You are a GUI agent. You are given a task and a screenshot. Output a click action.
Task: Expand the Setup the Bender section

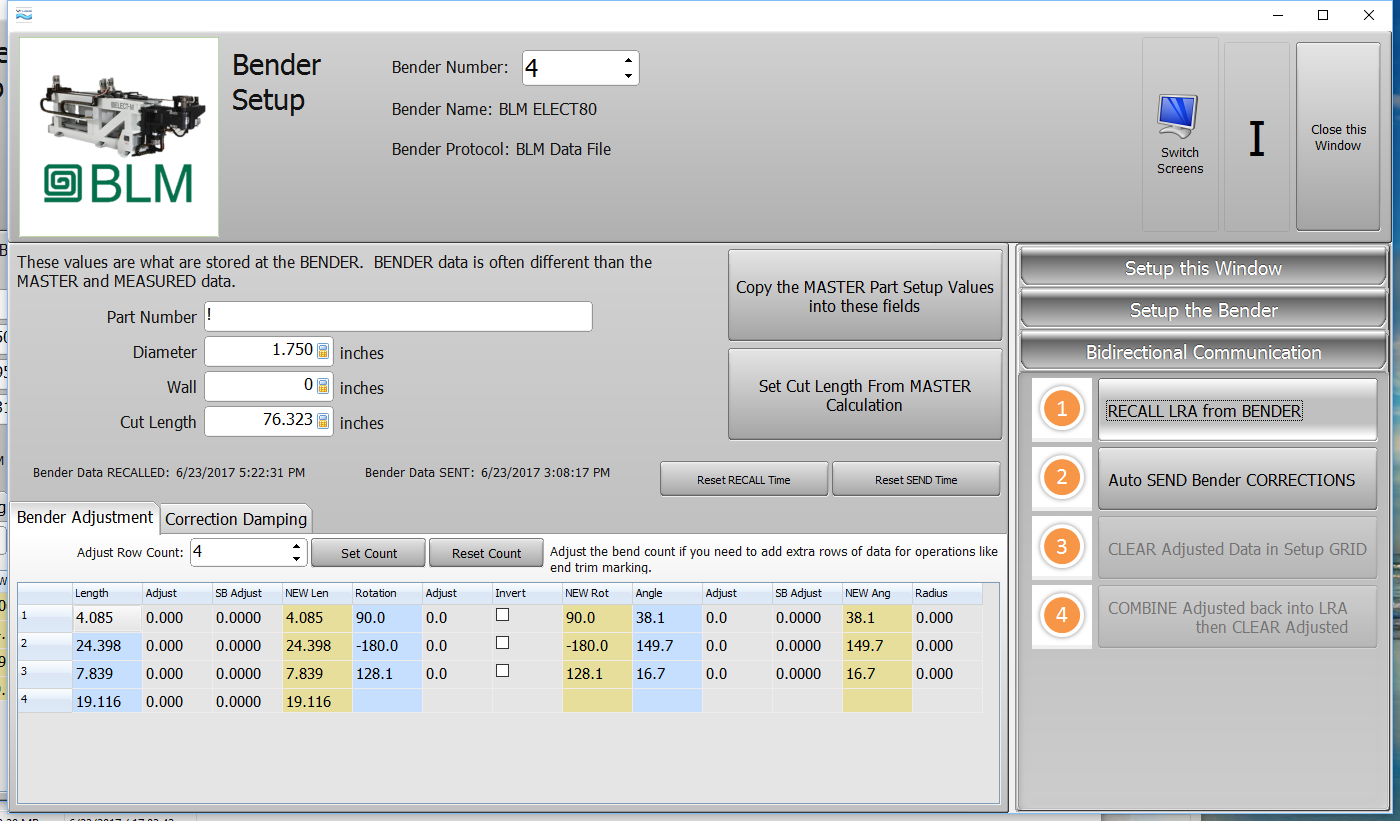pyautogui.click(x=1203, y=310)
